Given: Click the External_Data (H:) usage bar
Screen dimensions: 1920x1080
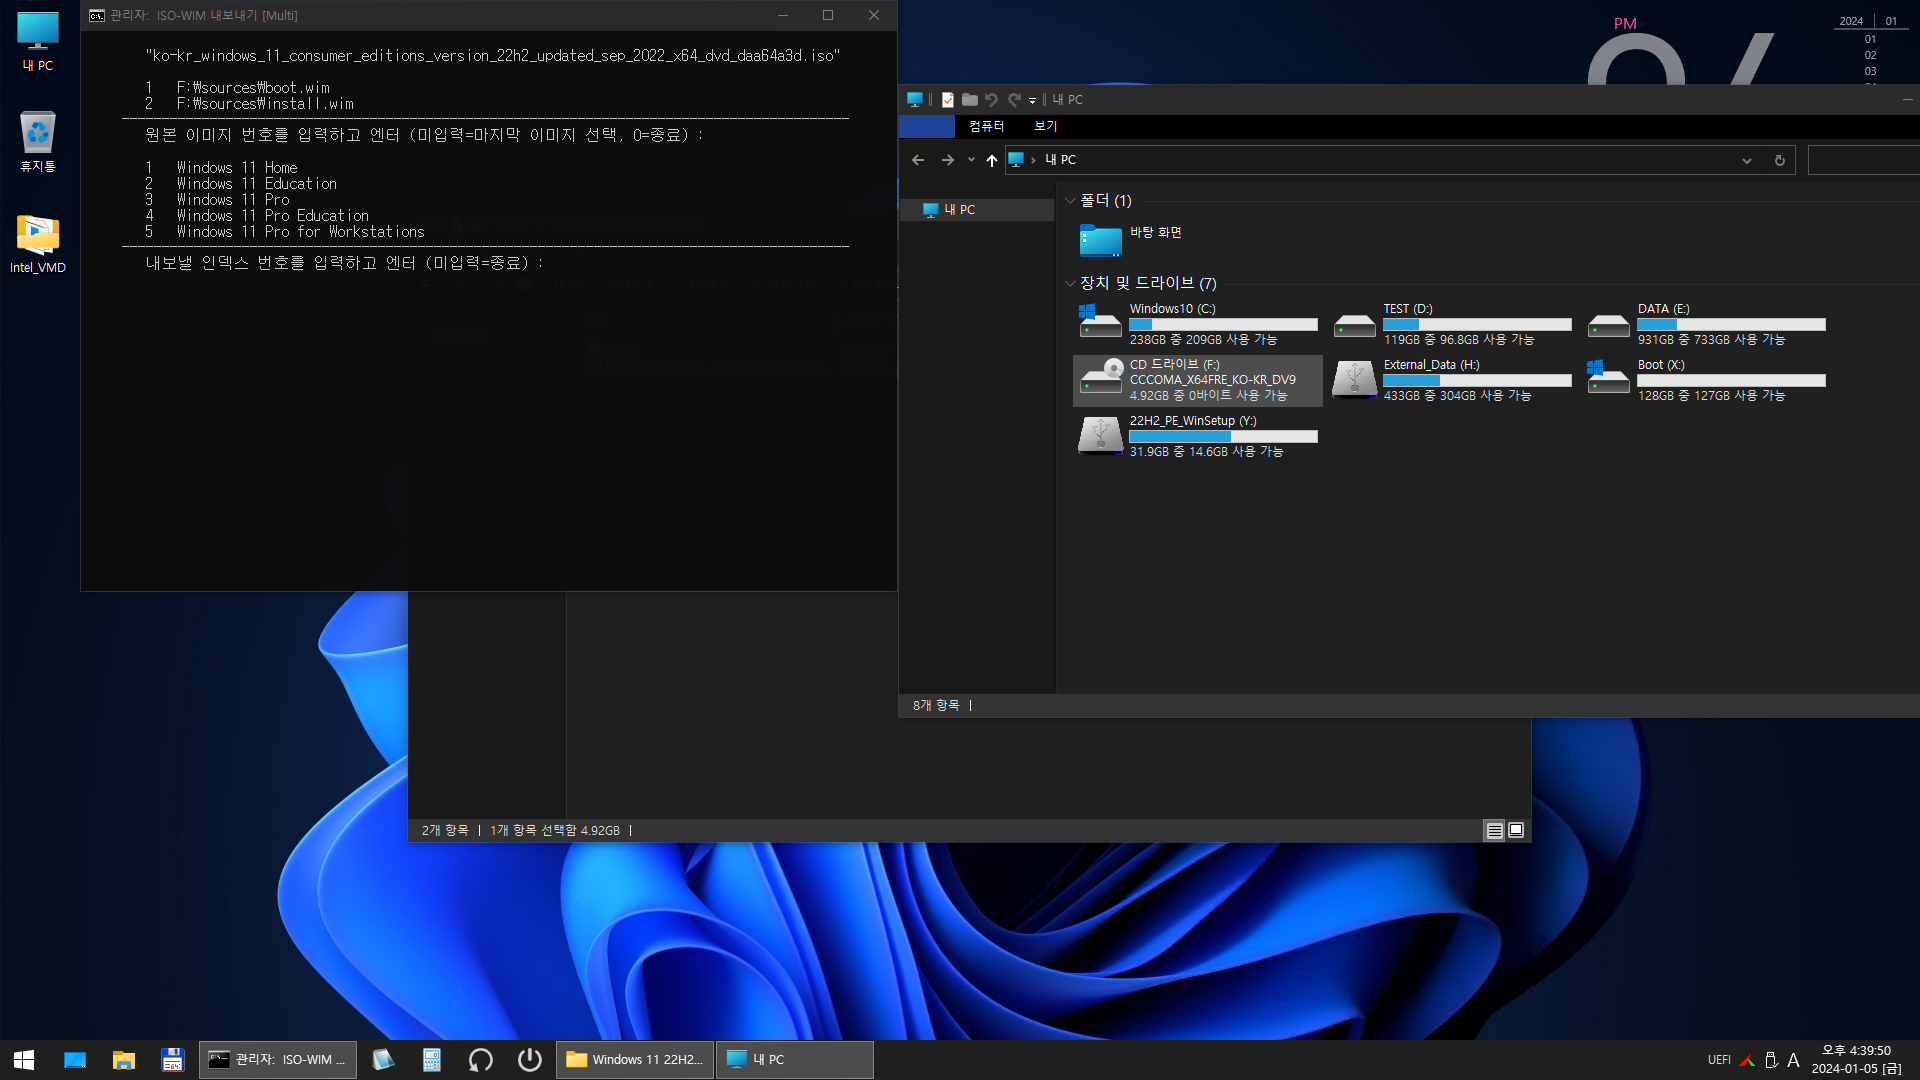Looking at the screenshot, I should pos(1477,381).
